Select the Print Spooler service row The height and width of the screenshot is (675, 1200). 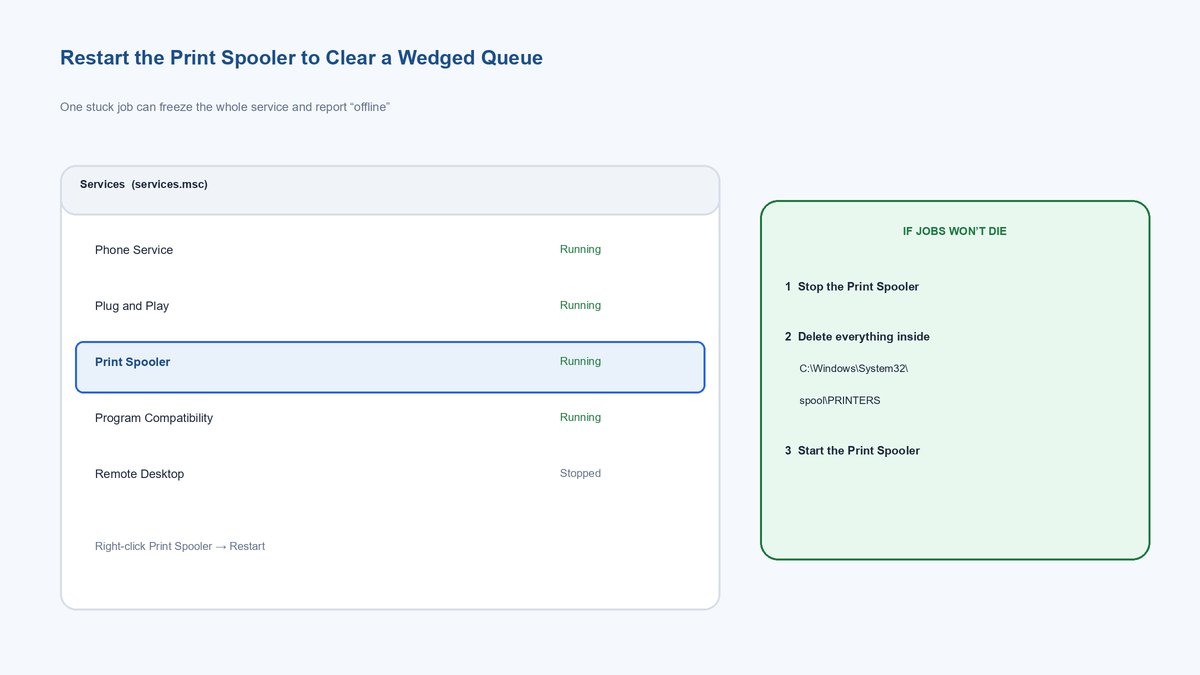(x=390, y=367)
